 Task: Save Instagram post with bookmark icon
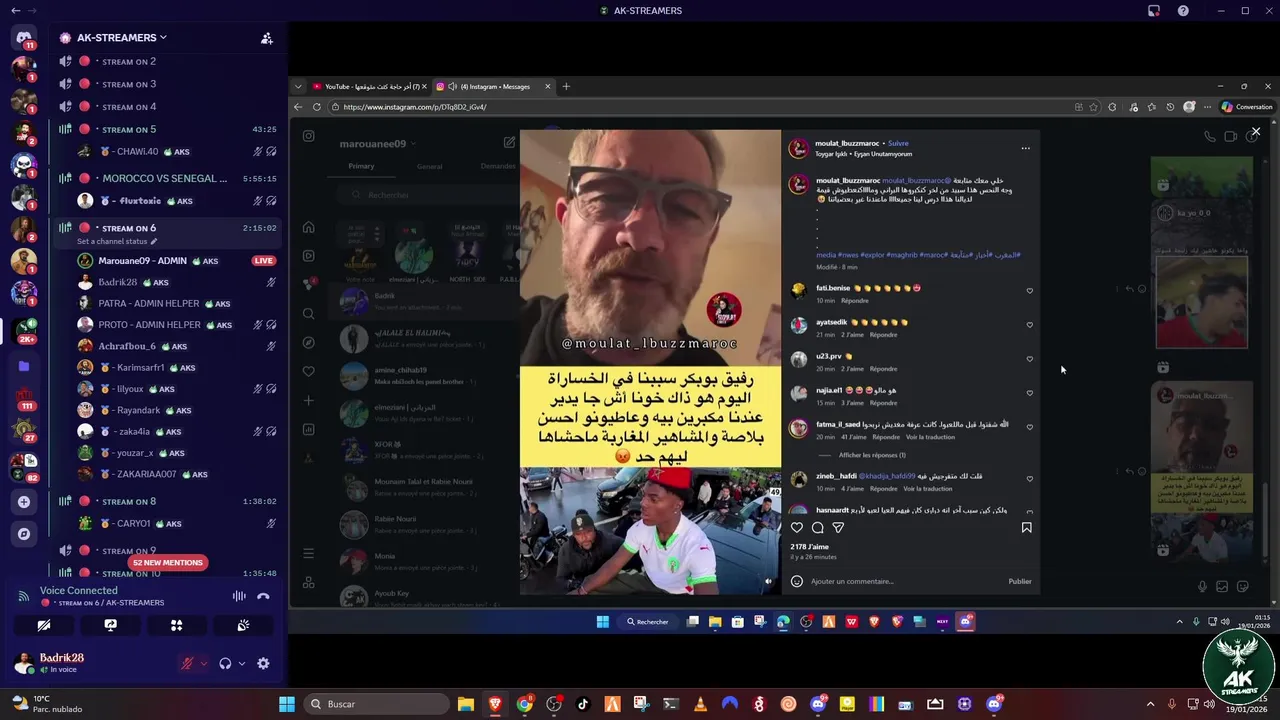pyautogui.click(x=1026, y=527)
